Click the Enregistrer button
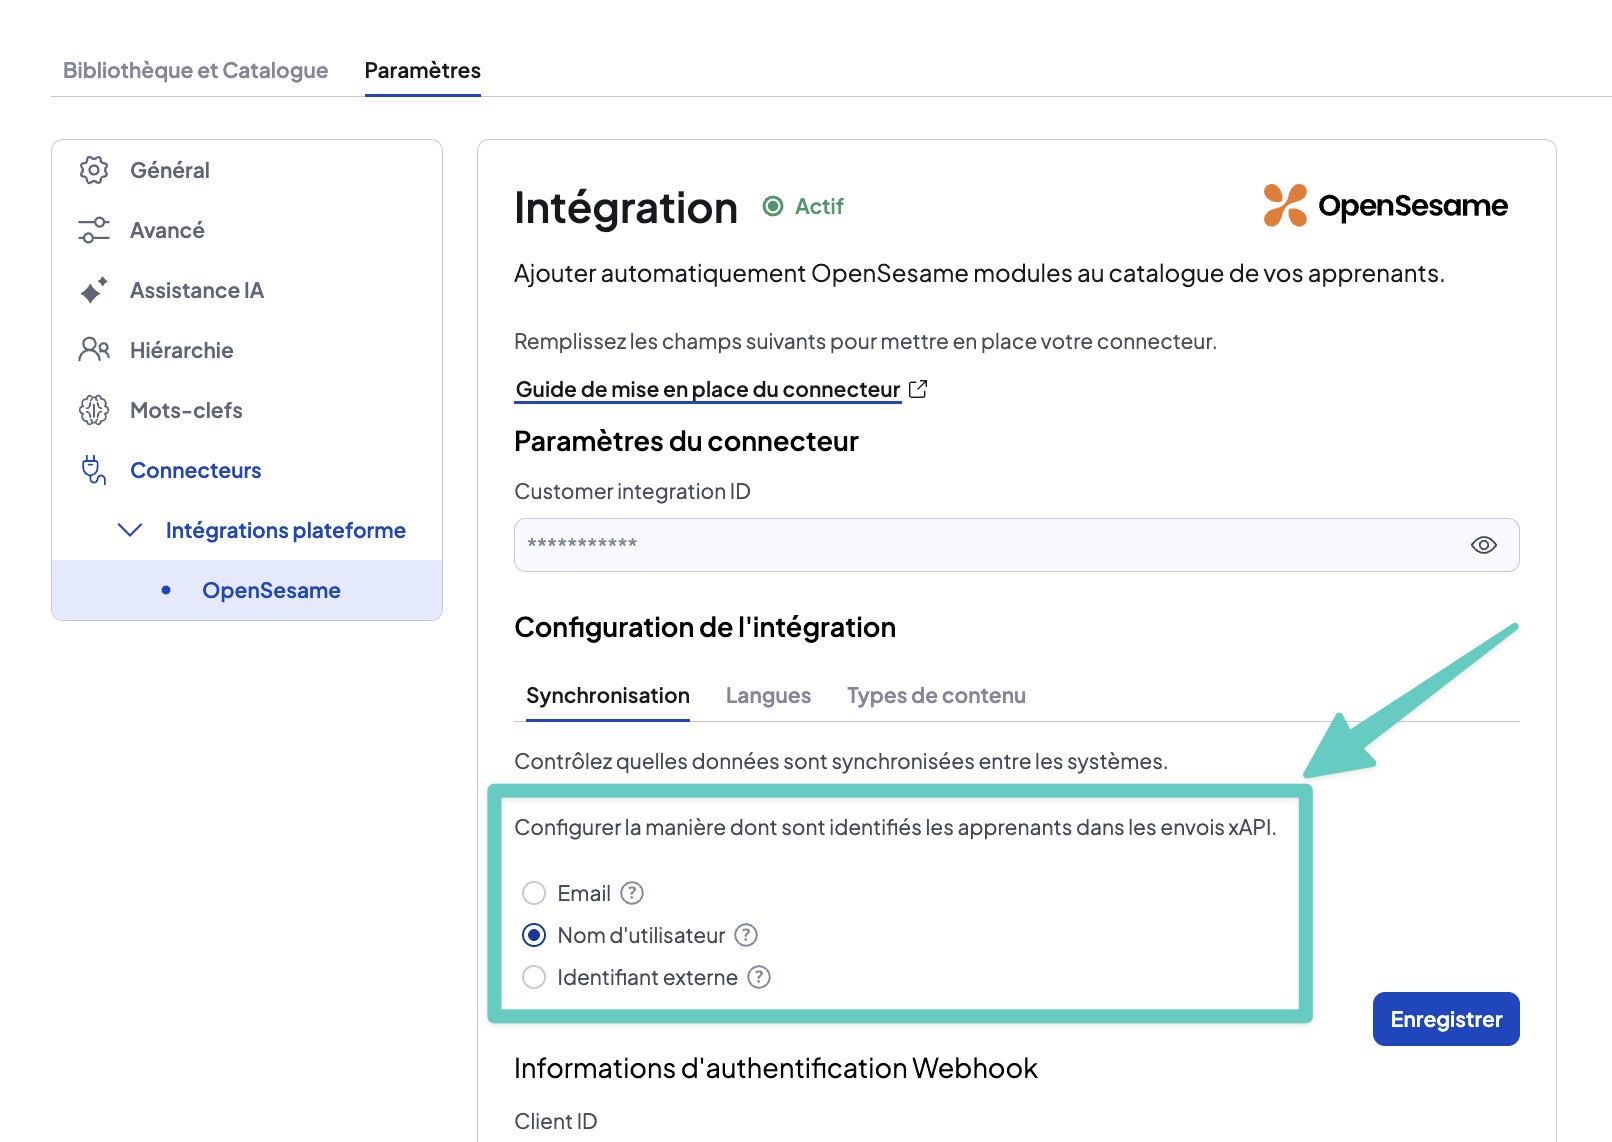This screenshot has width=1612, height=1142. (x=1446, y=1019)
